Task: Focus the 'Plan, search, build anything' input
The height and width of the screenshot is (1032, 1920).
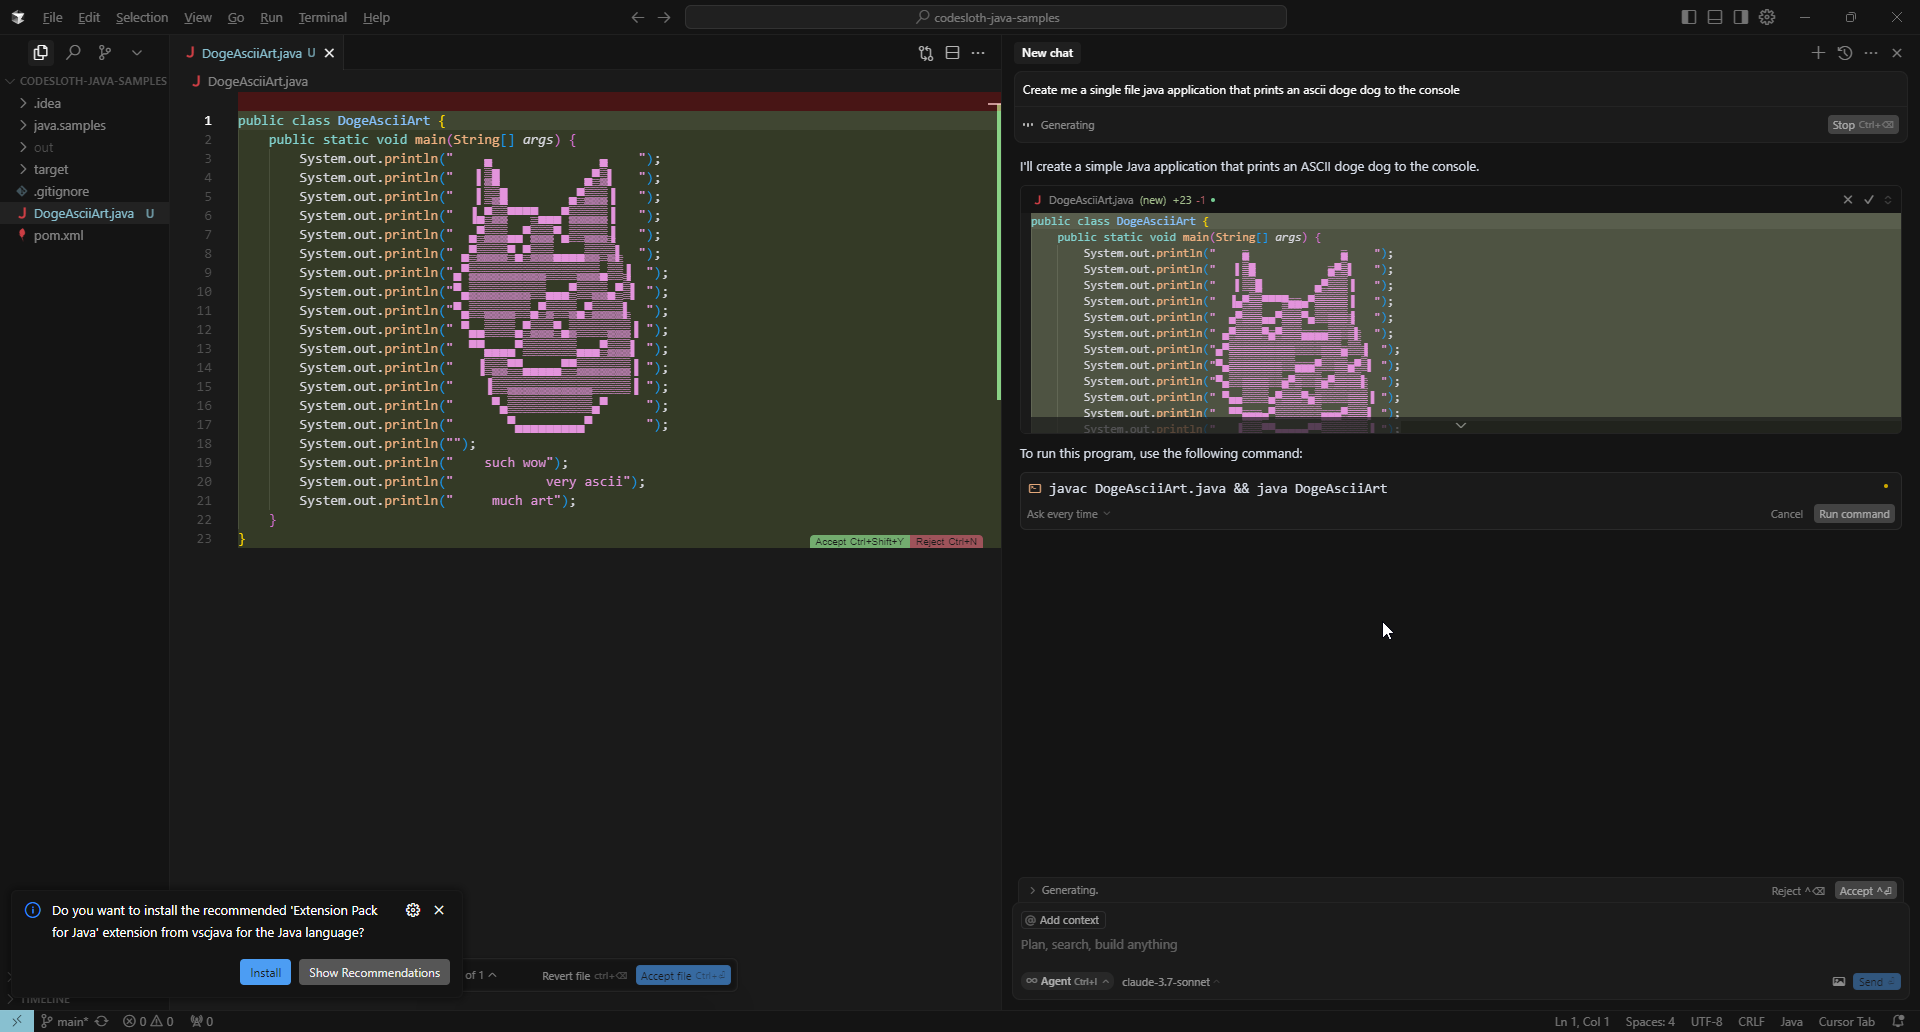Action: tap(1460, 945)
